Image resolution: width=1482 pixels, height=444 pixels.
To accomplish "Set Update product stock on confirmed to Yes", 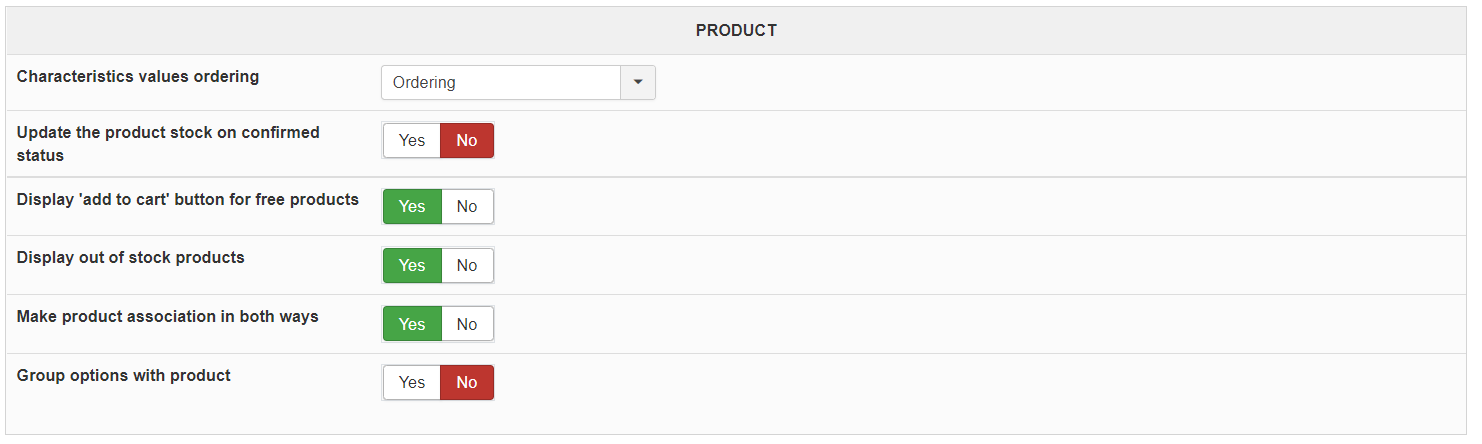I will [412, 141].
